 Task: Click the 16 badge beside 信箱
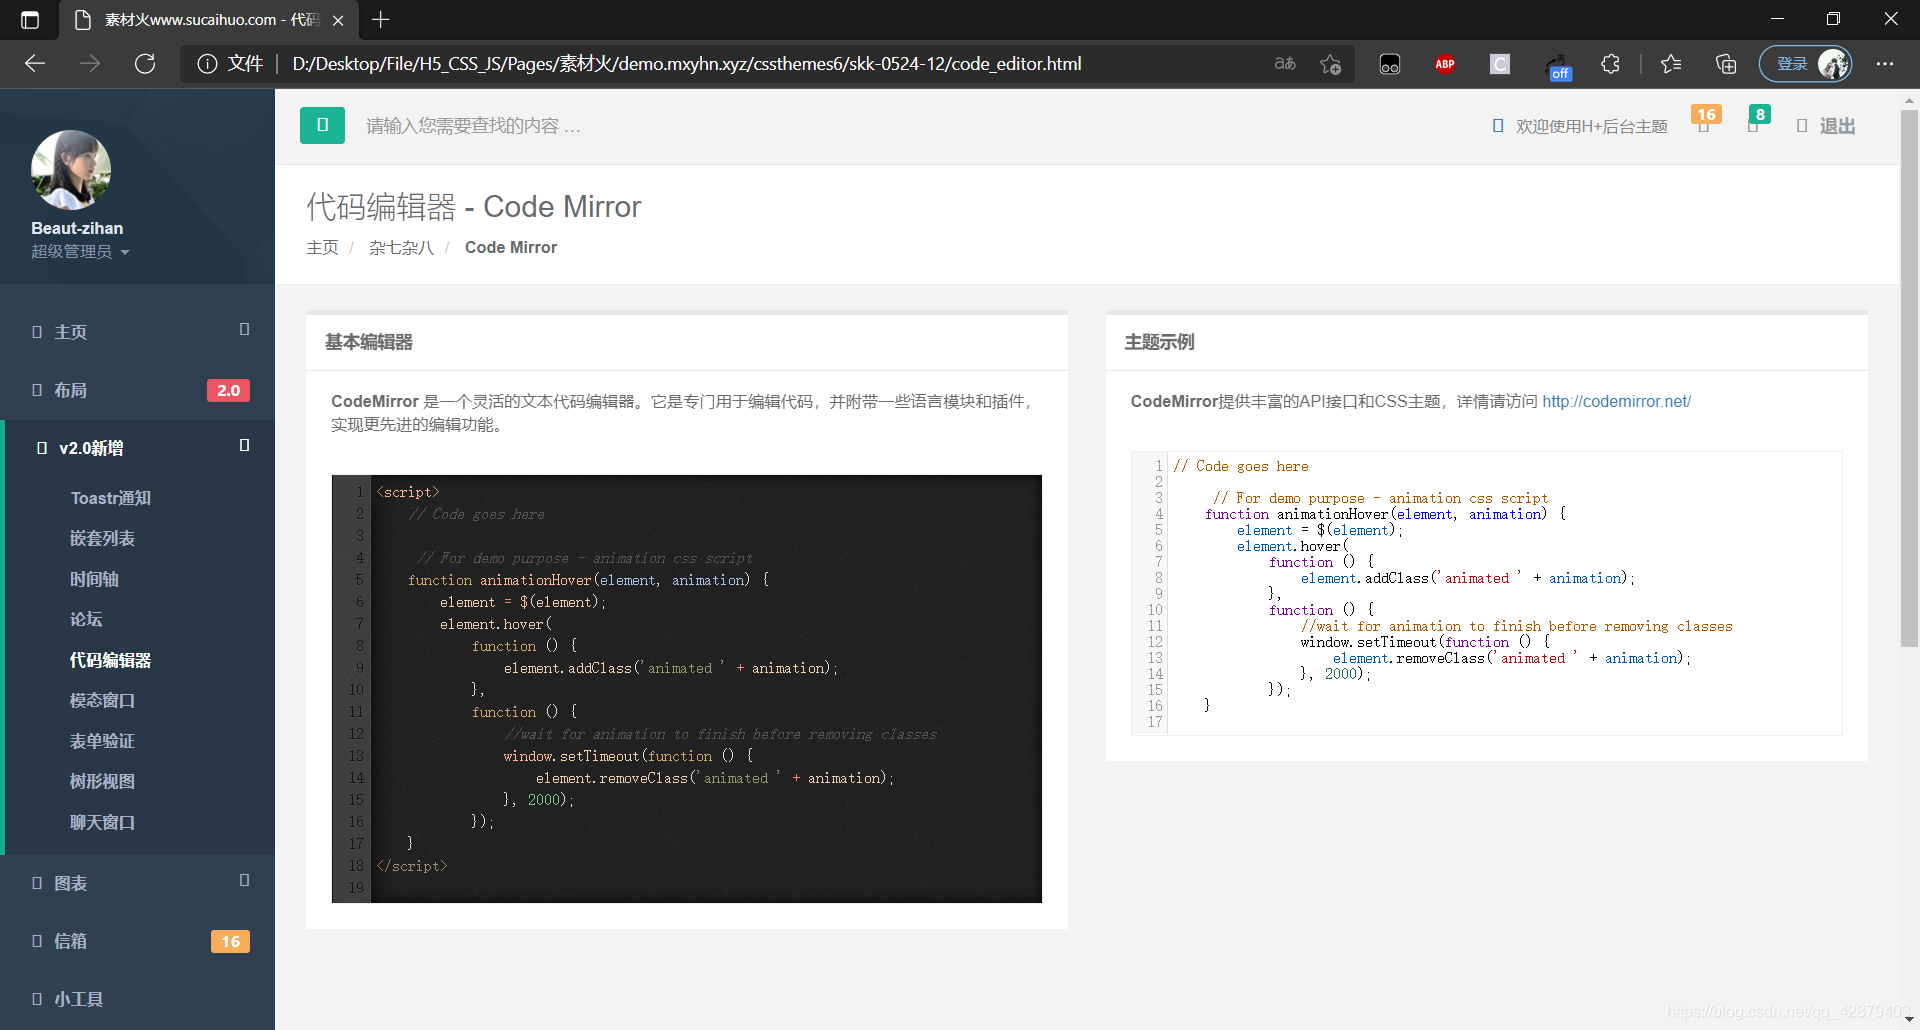pyautogui.click(x=230, y=941)
